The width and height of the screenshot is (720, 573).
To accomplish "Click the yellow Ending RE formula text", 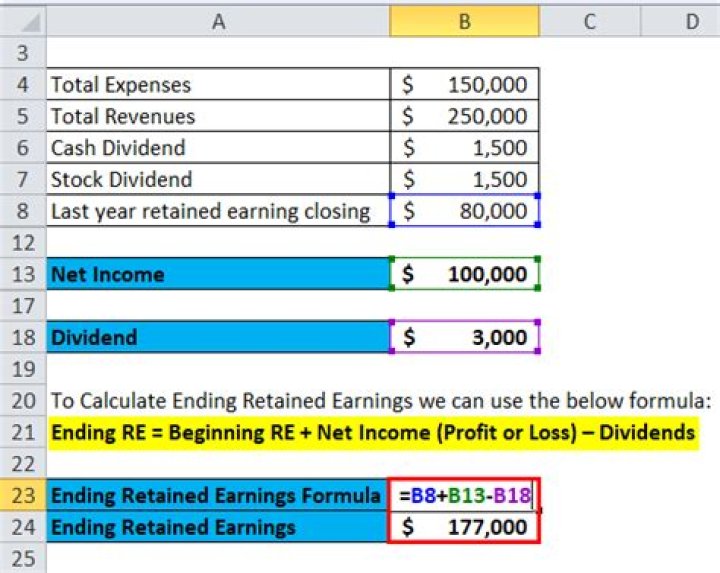I will pos(372,433).
